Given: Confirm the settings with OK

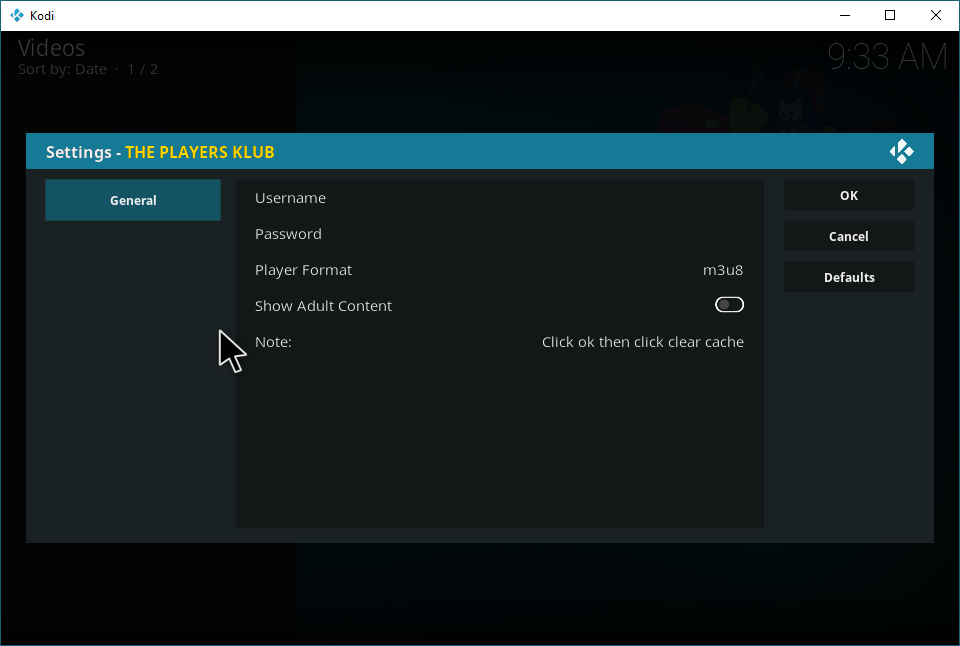Looking at the screenshot, I should click(x=848, y=195).
